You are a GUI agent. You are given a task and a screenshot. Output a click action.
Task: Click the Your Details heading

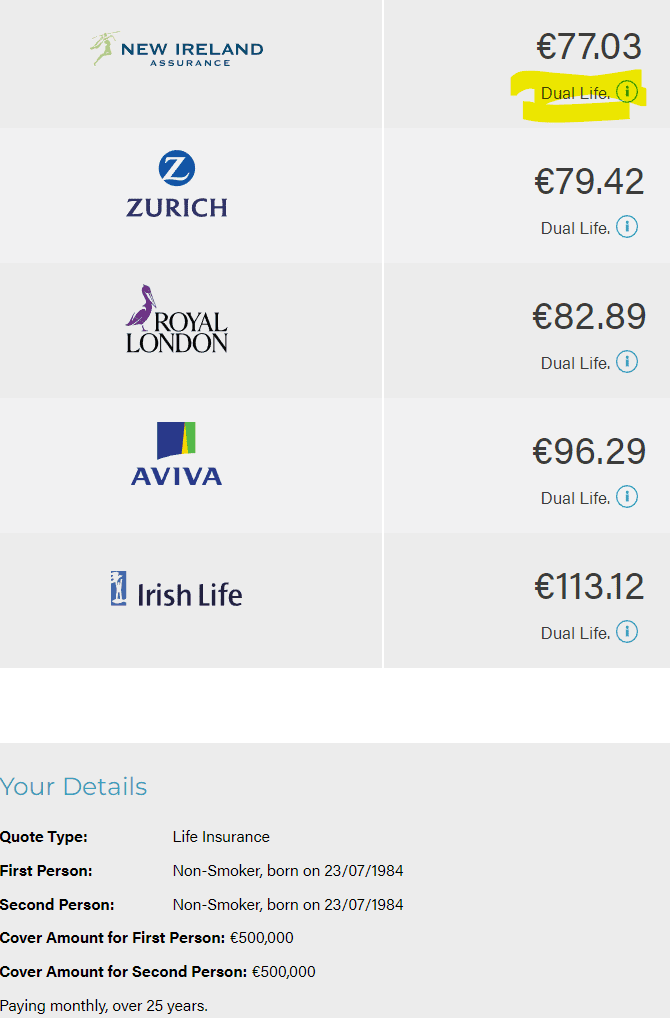[74, 787]
